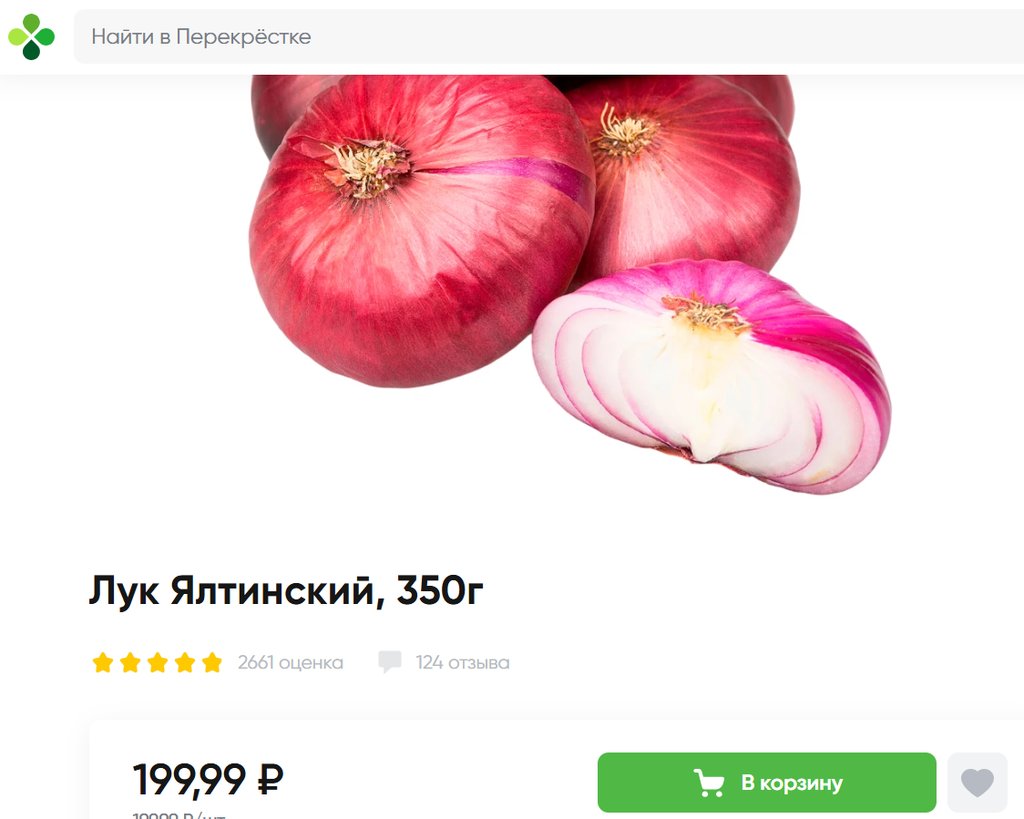Click the 199,99 ₽ price
The width and height of the screenshot is (1024, 819).
click(208, 779)
